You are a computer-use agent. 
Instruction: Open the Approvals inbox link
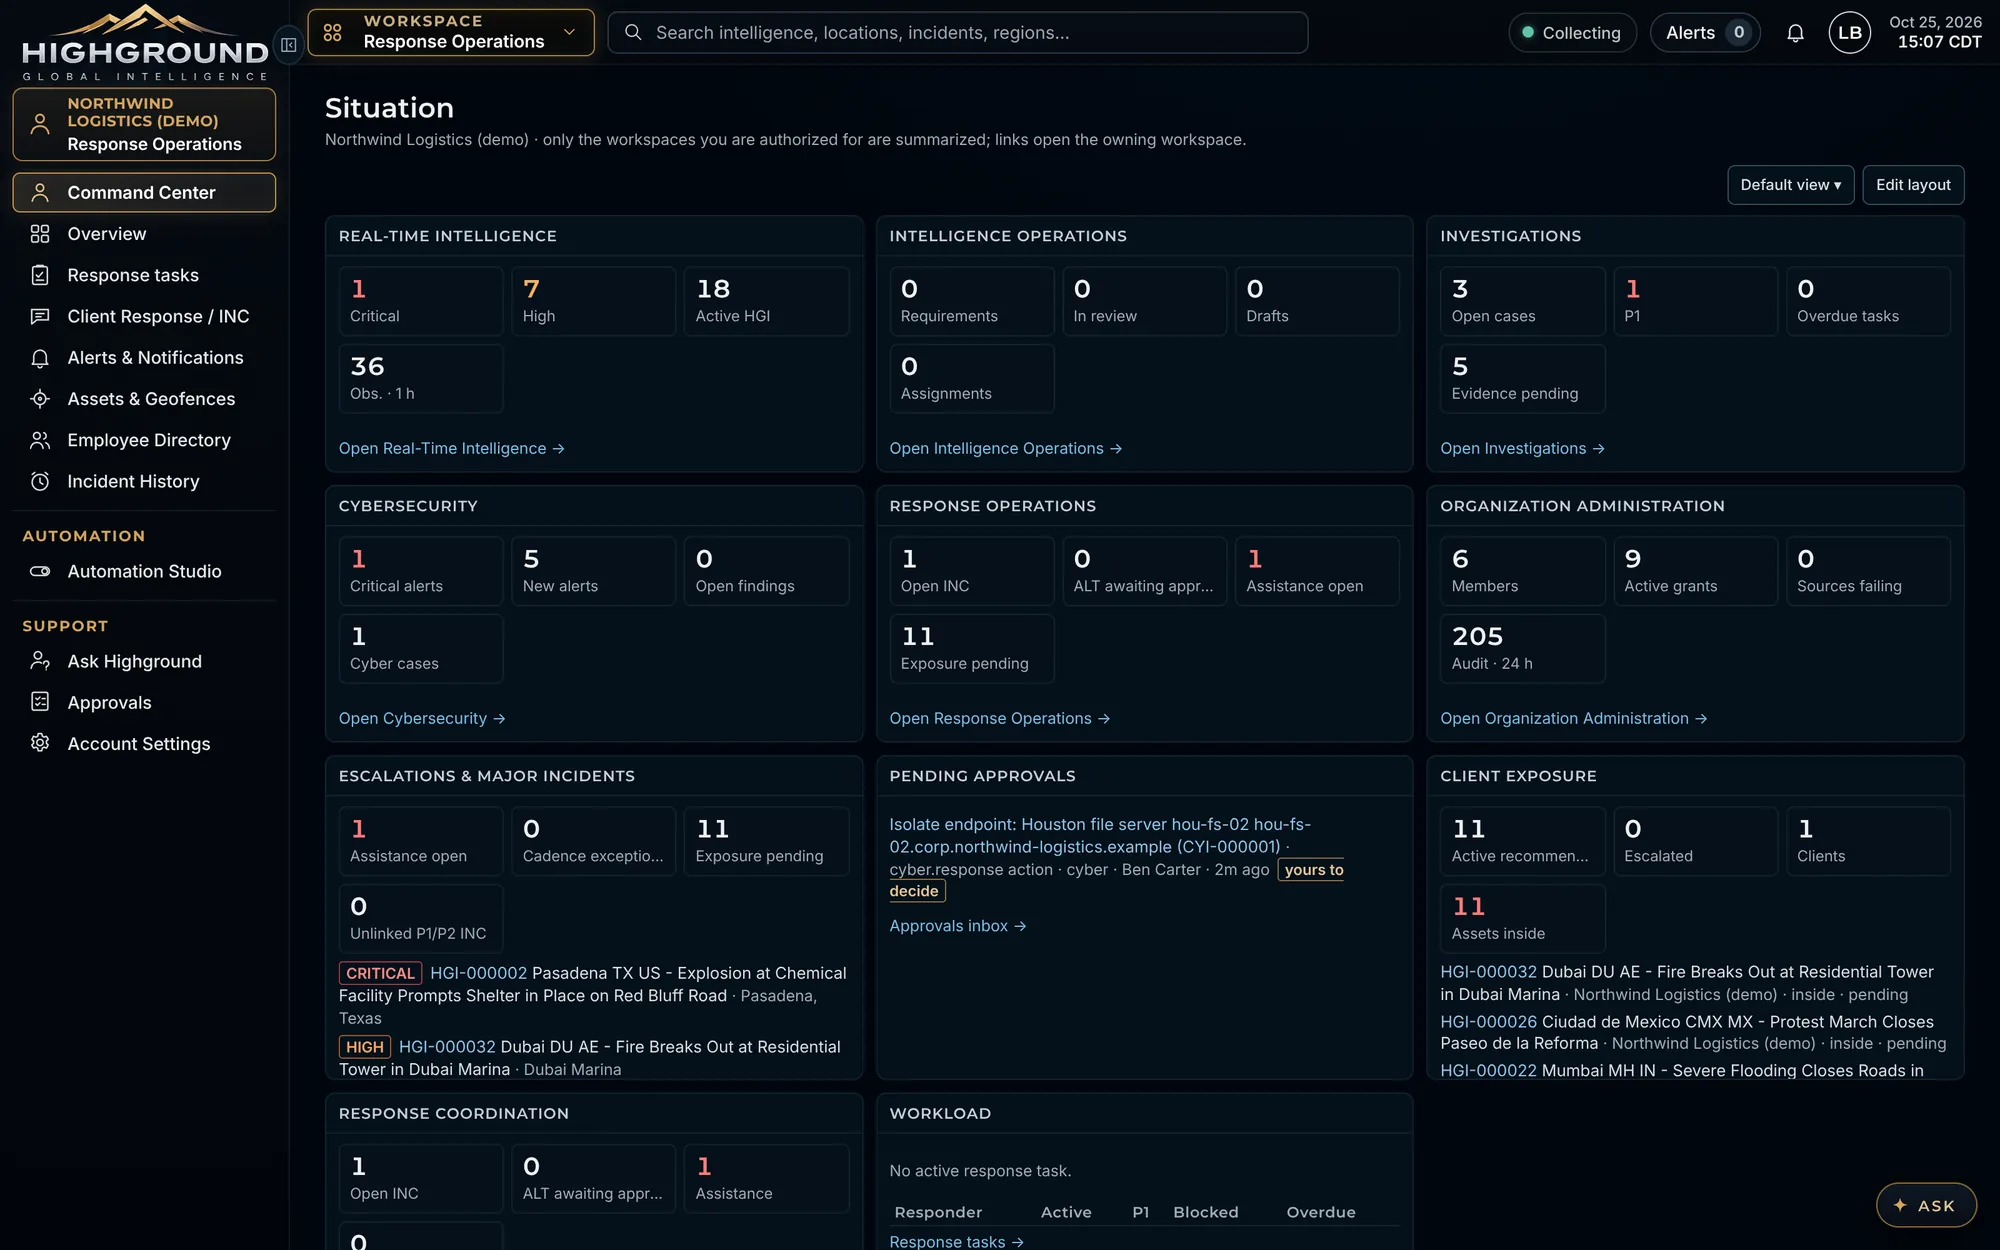(x=958, y=926)
